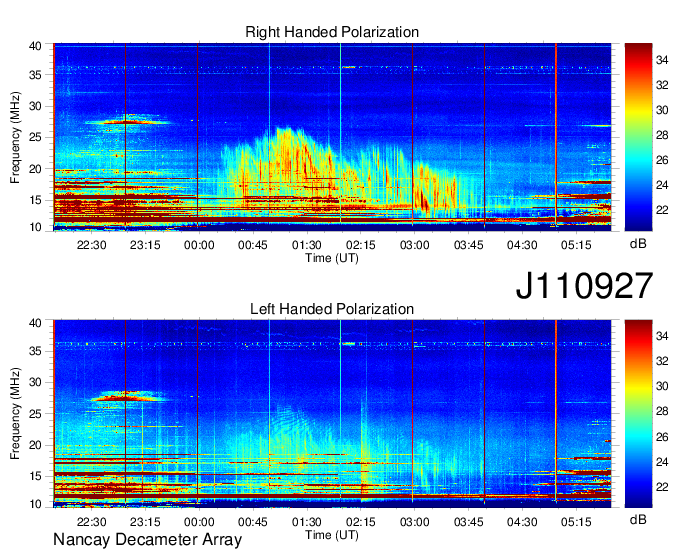Click the "25" frequency tick of Left Handed plot
The height and width of the screenshot is (552, 680).
tap(35, 414)
